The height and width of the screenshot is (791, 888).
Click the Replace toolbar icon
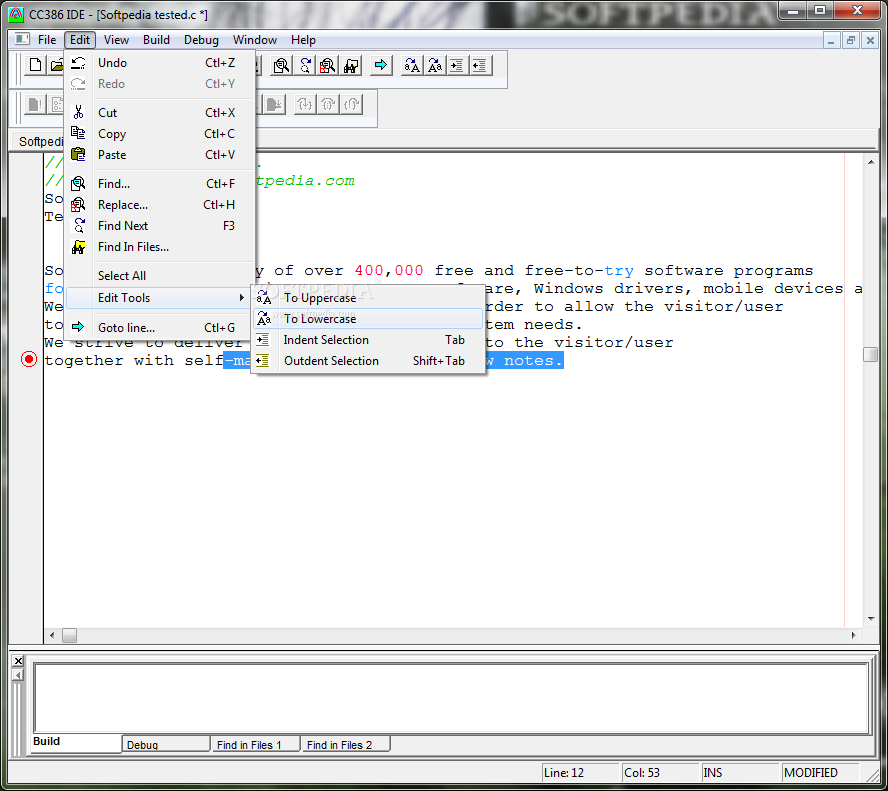tap(327, 66)
